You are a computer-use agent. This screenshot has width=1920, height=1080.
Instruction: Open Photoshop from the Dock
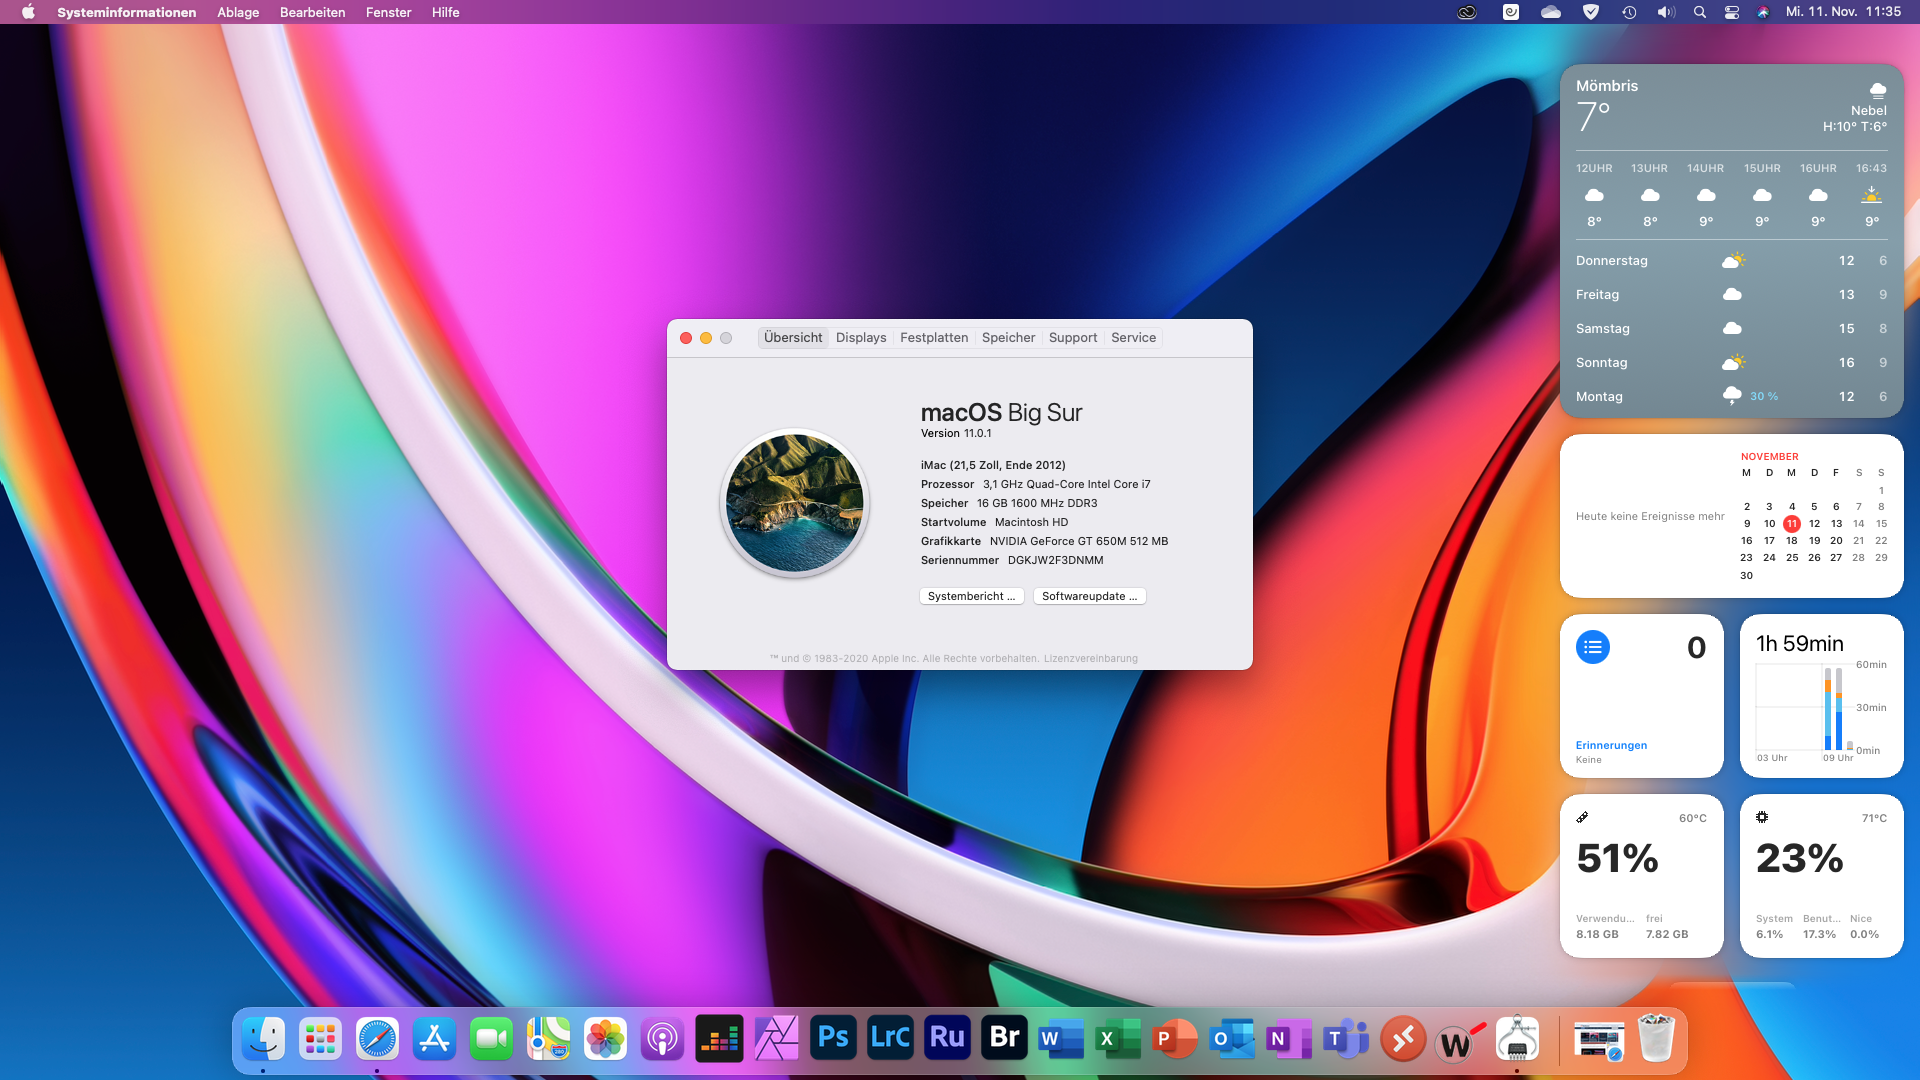click(833, 1038)
